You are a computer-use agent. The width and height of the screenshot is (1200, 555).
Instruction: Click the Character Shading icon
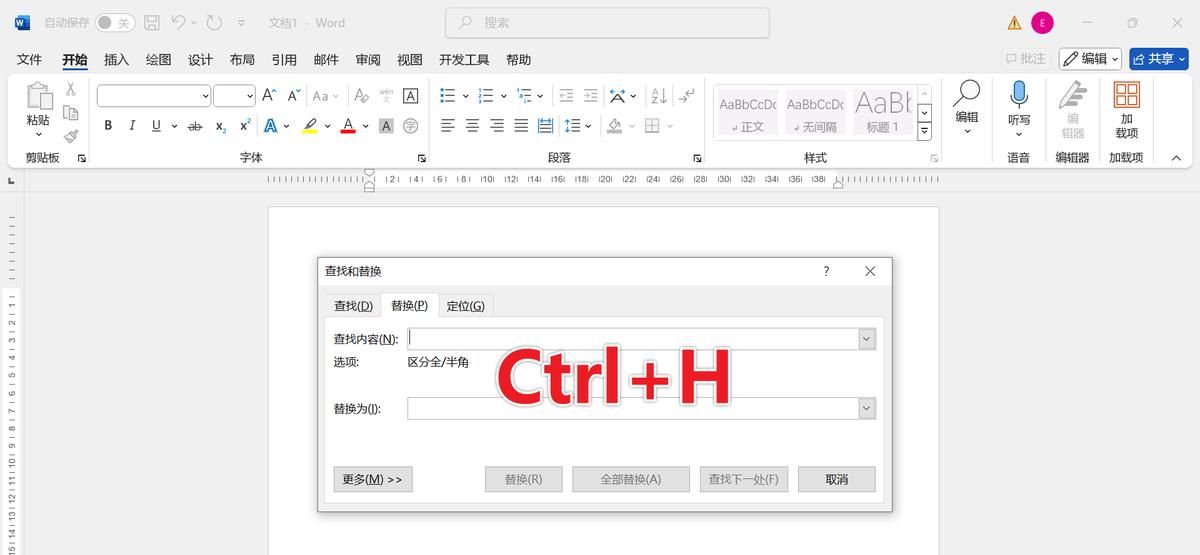[387, 126]
